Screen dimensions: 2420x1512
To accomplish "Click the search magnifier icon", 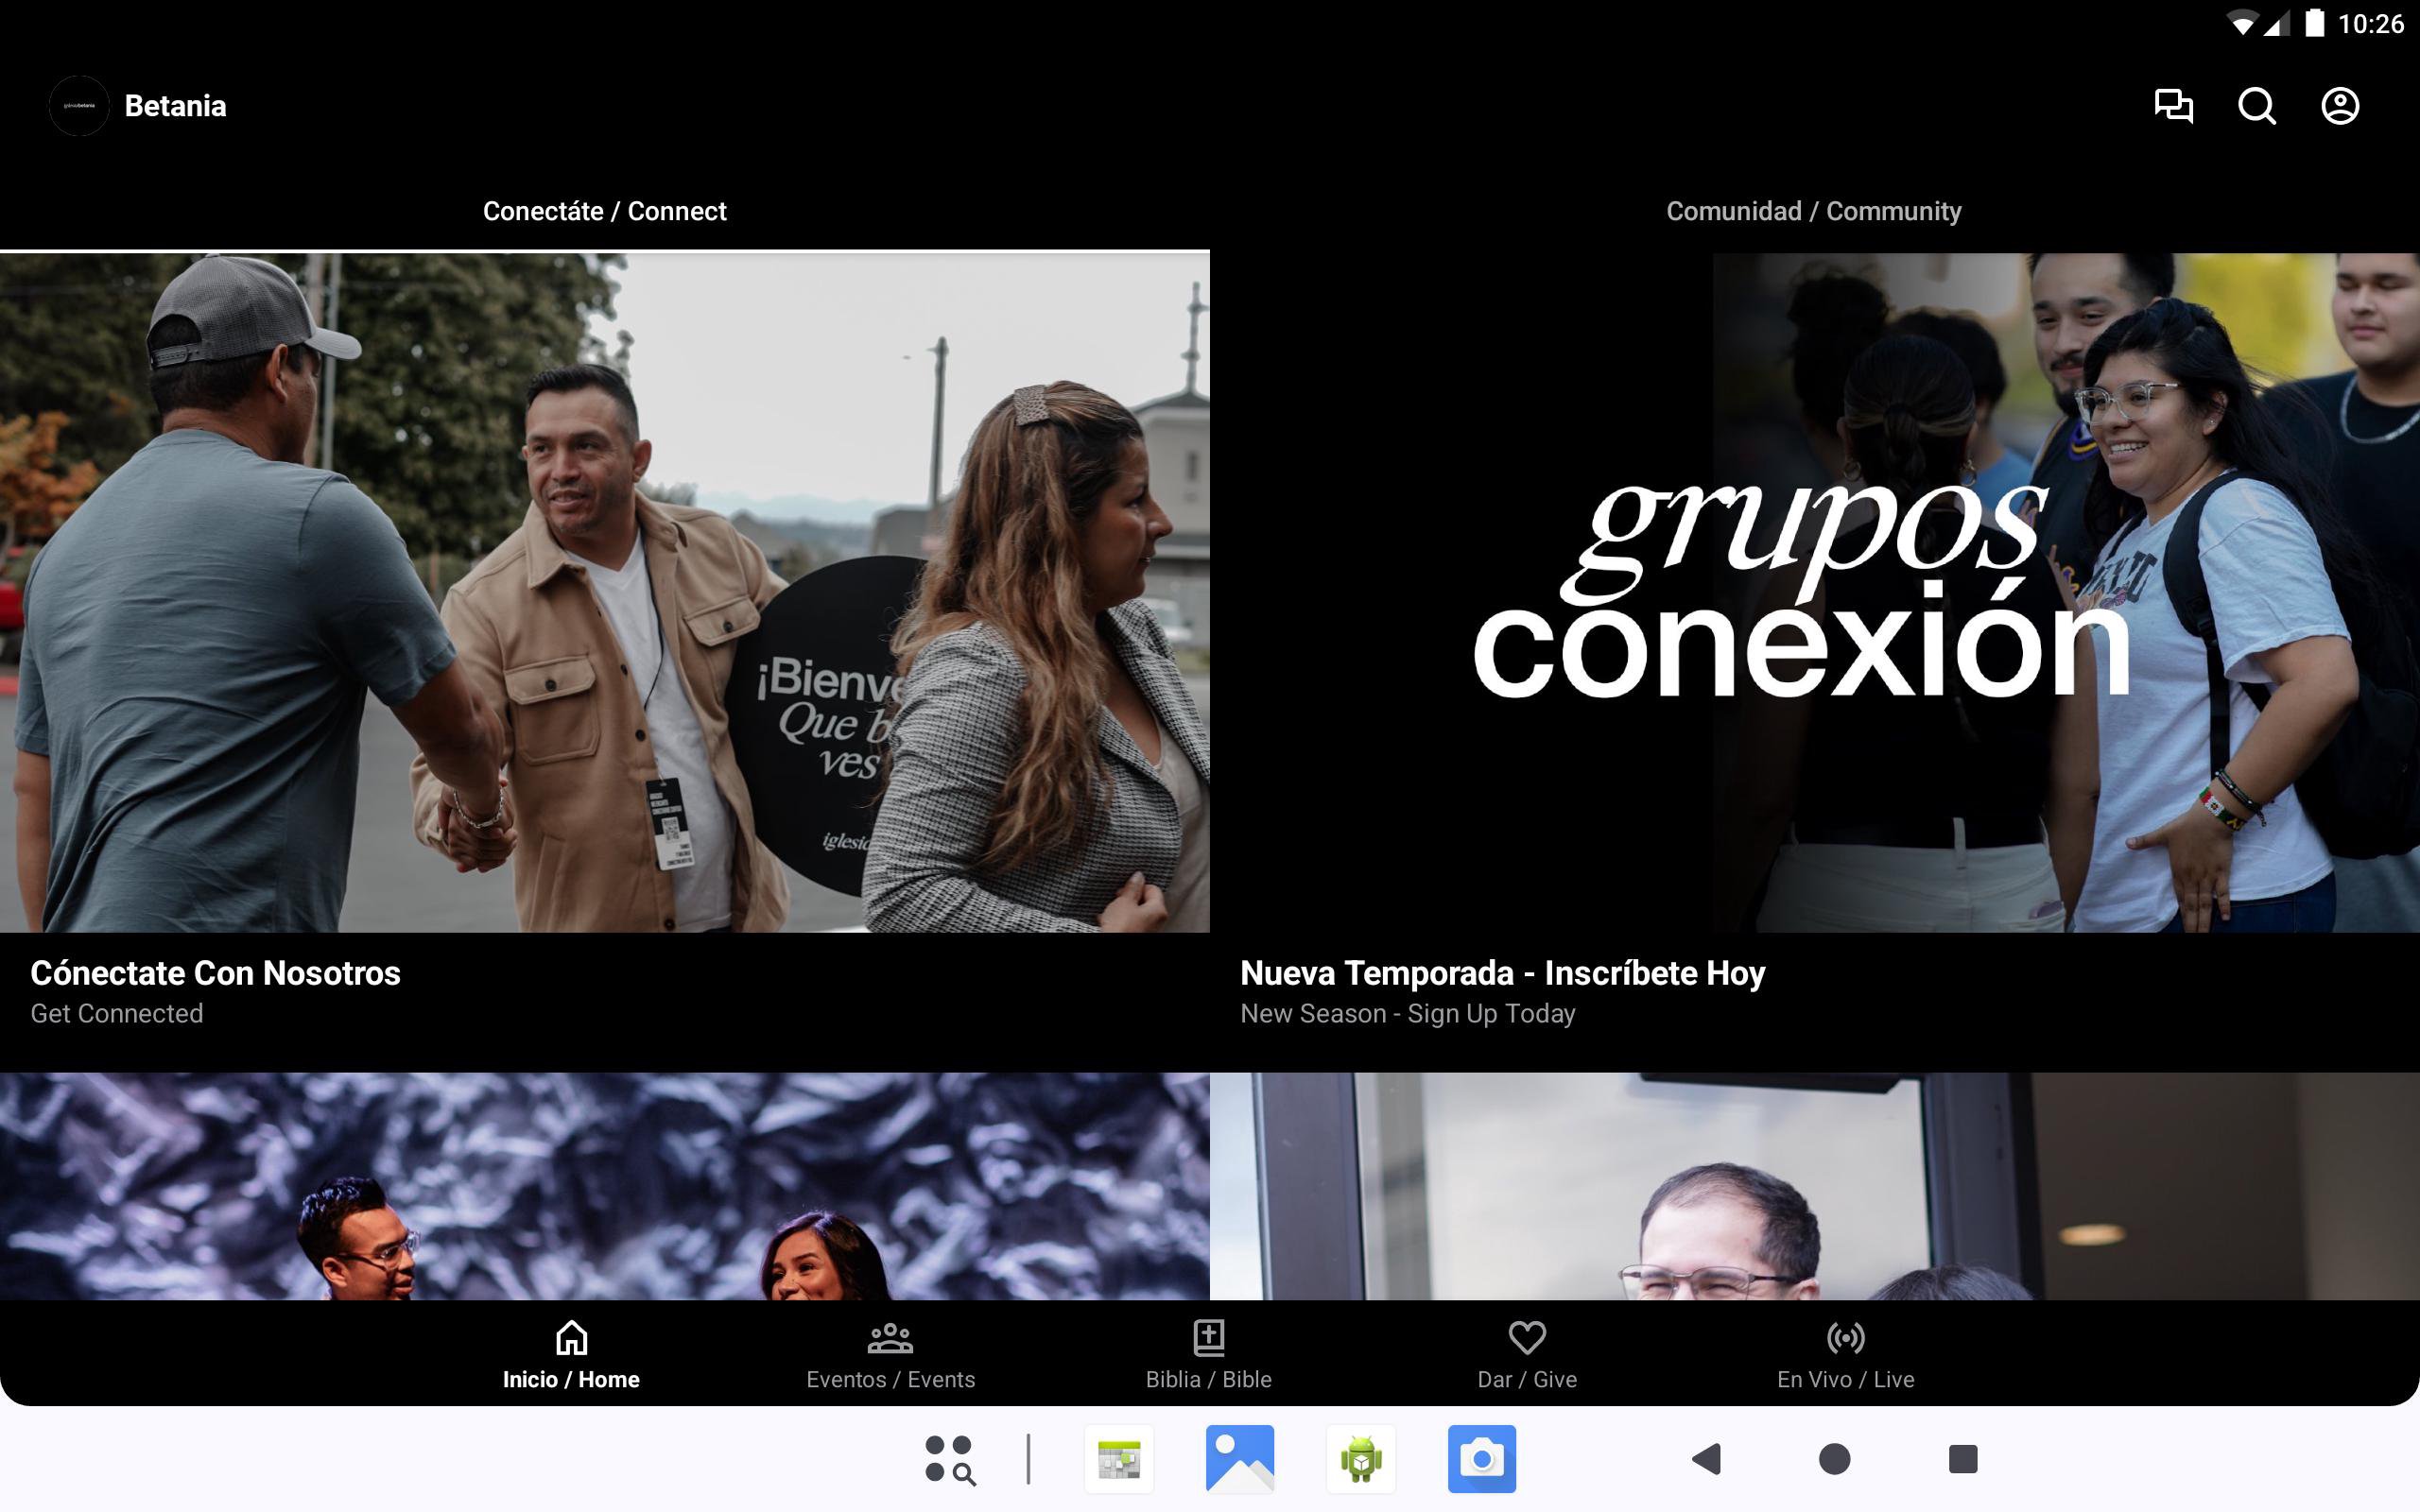I will click(2256, 106).
